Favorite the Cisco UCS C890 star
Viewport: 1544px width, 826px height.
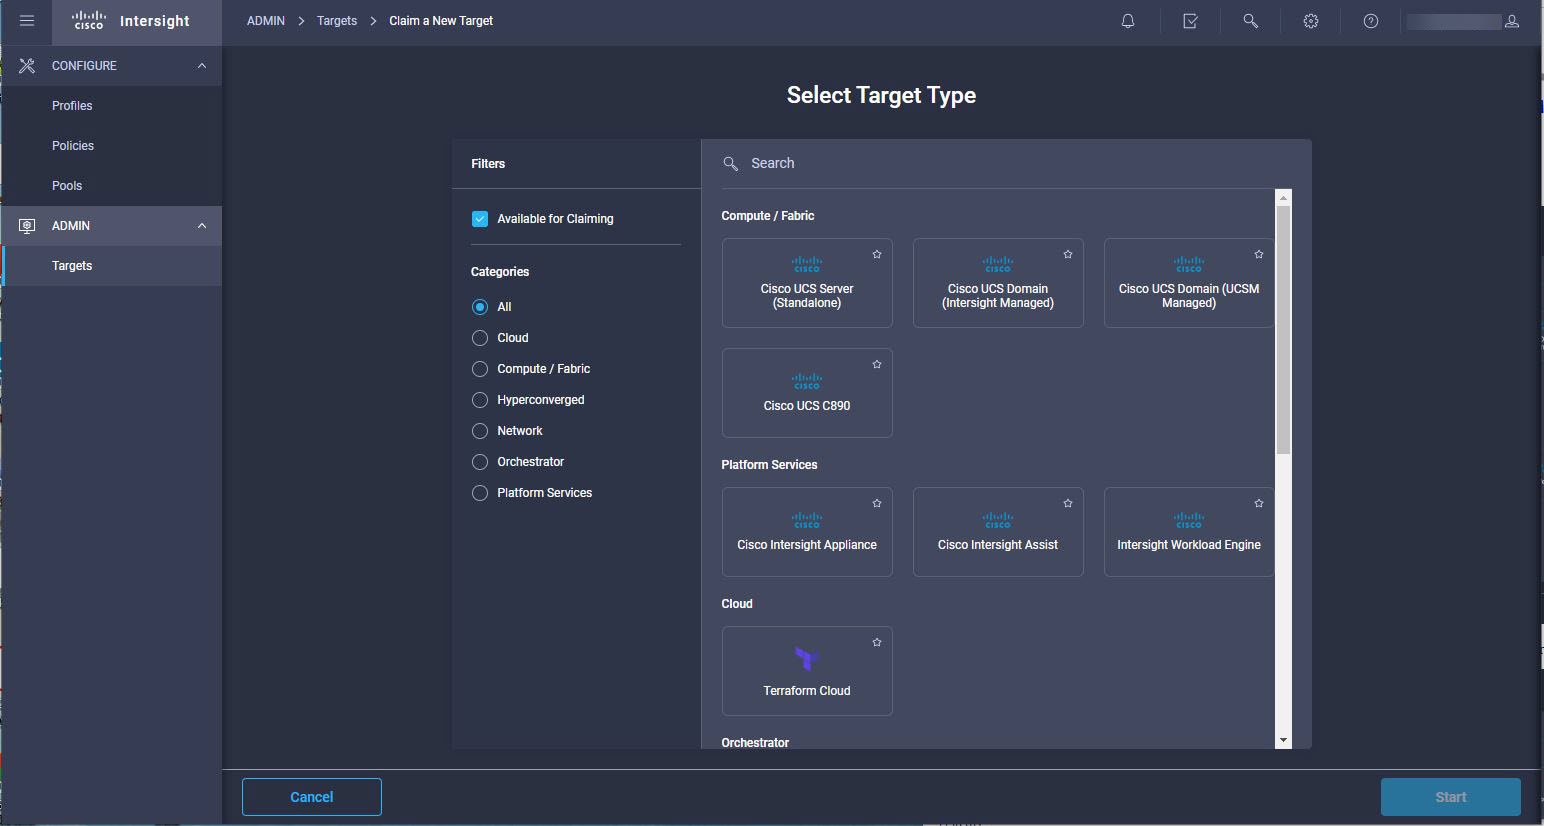point(877,364)
